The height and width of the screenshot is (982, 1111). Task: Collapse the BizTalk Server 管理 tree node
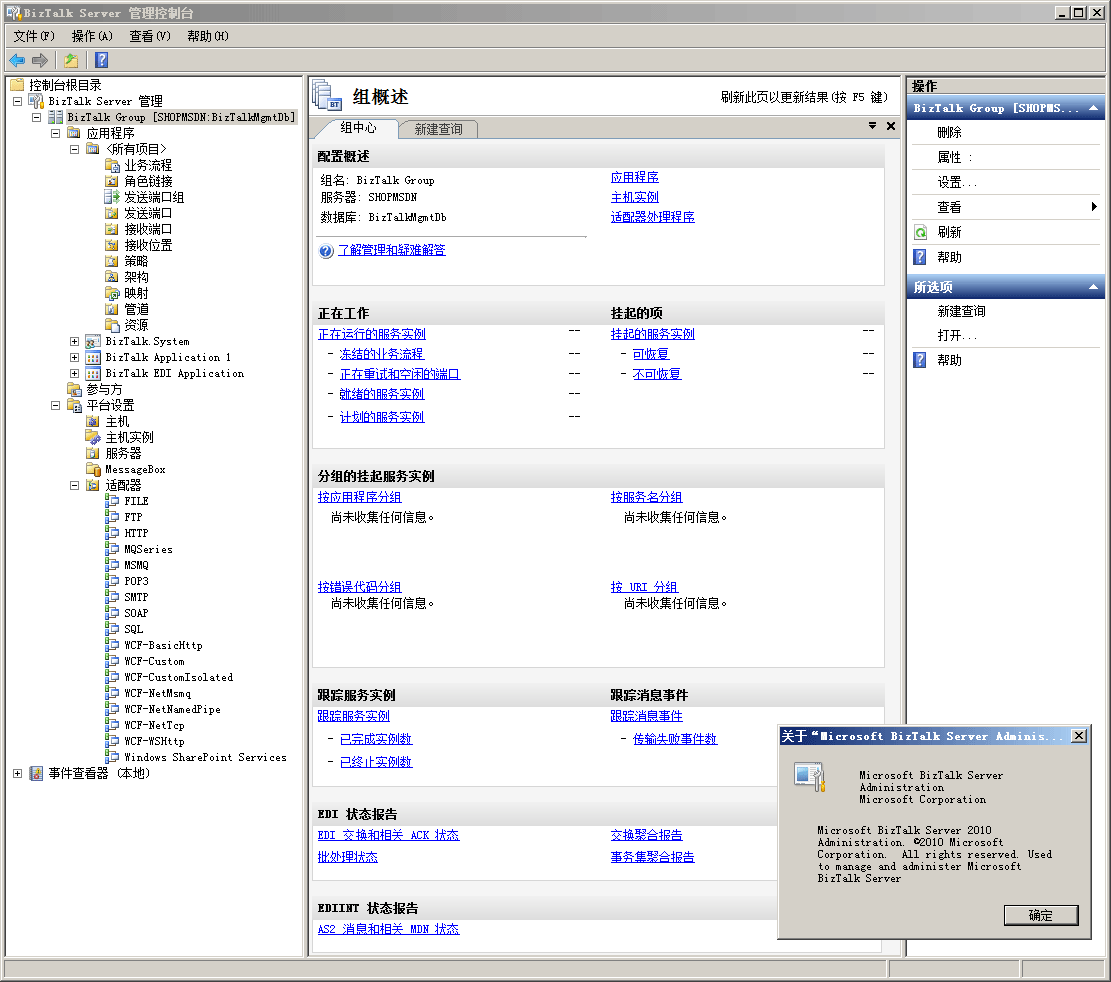click(x=17, y=101)
